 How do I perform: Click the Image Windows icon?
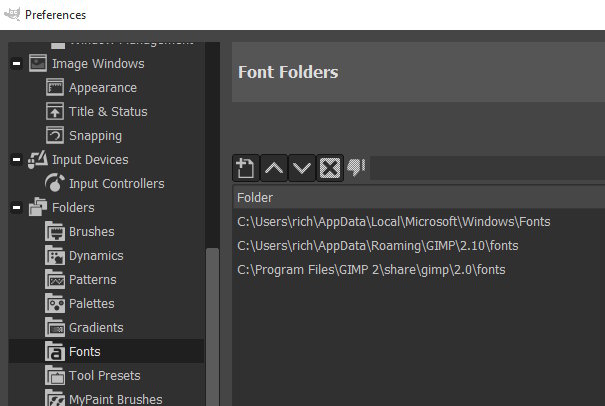point(38,63)
